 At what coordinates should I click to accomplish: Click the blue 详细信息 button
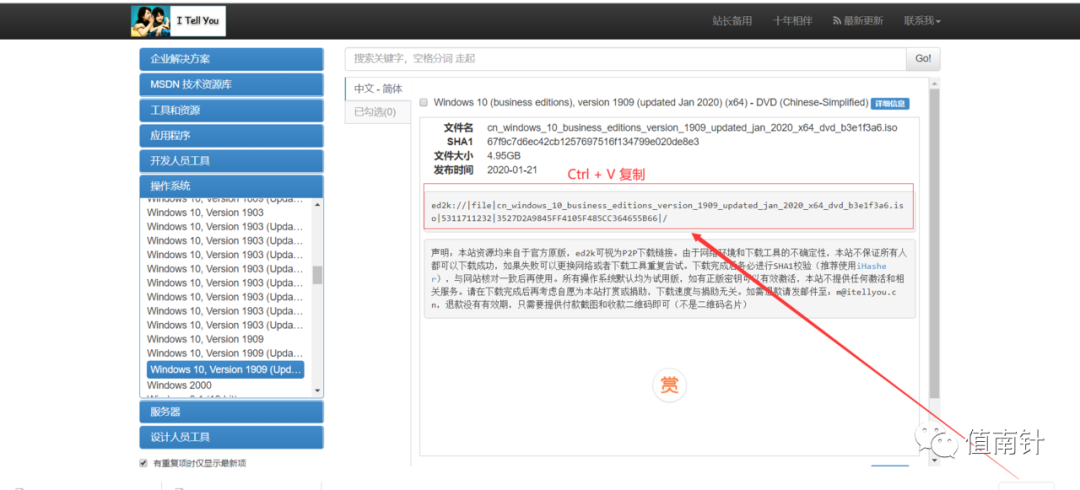pyautogui.click(x=890, y=103)
